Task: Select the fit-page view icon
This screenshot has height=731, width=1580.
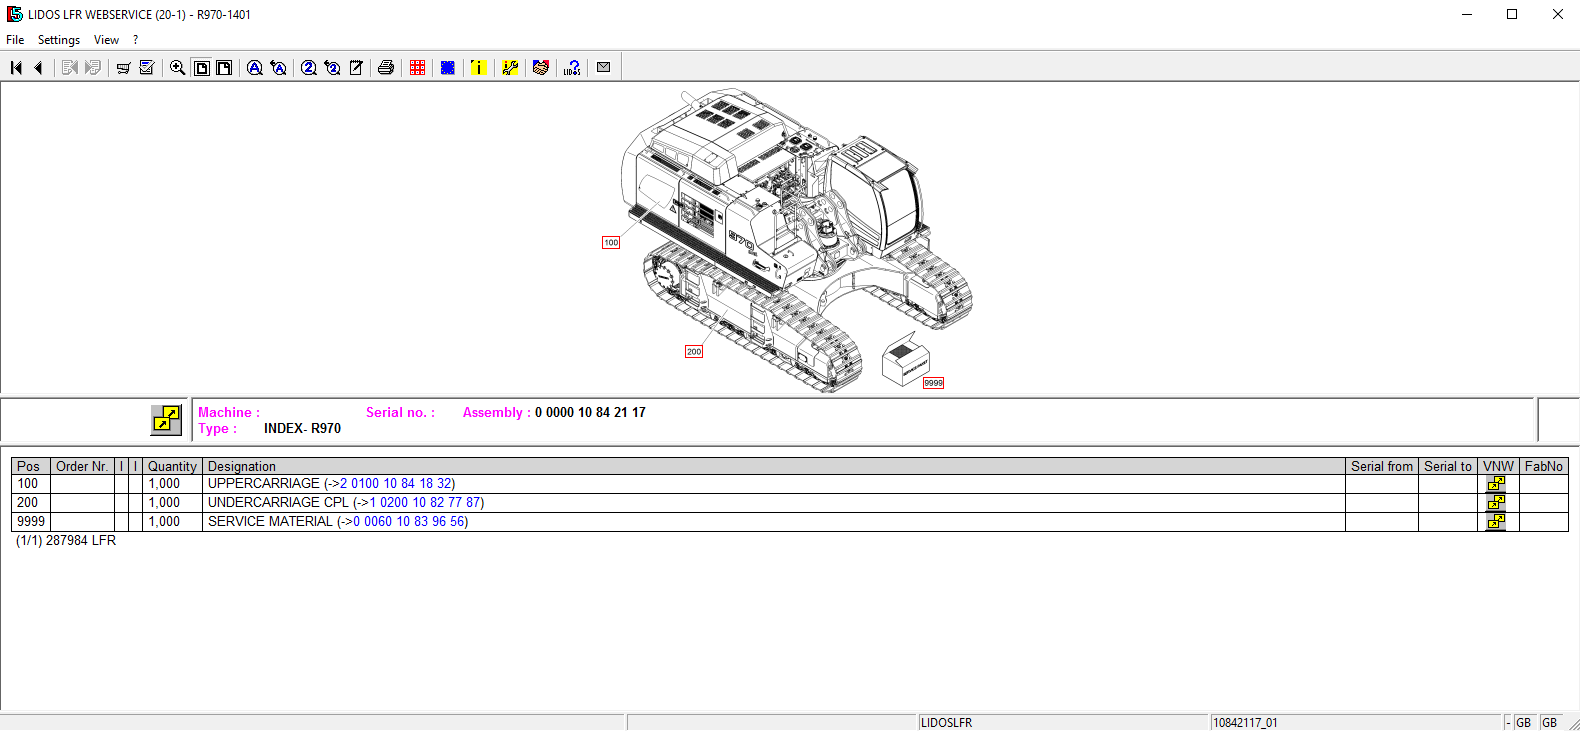Action: [201, 68]
